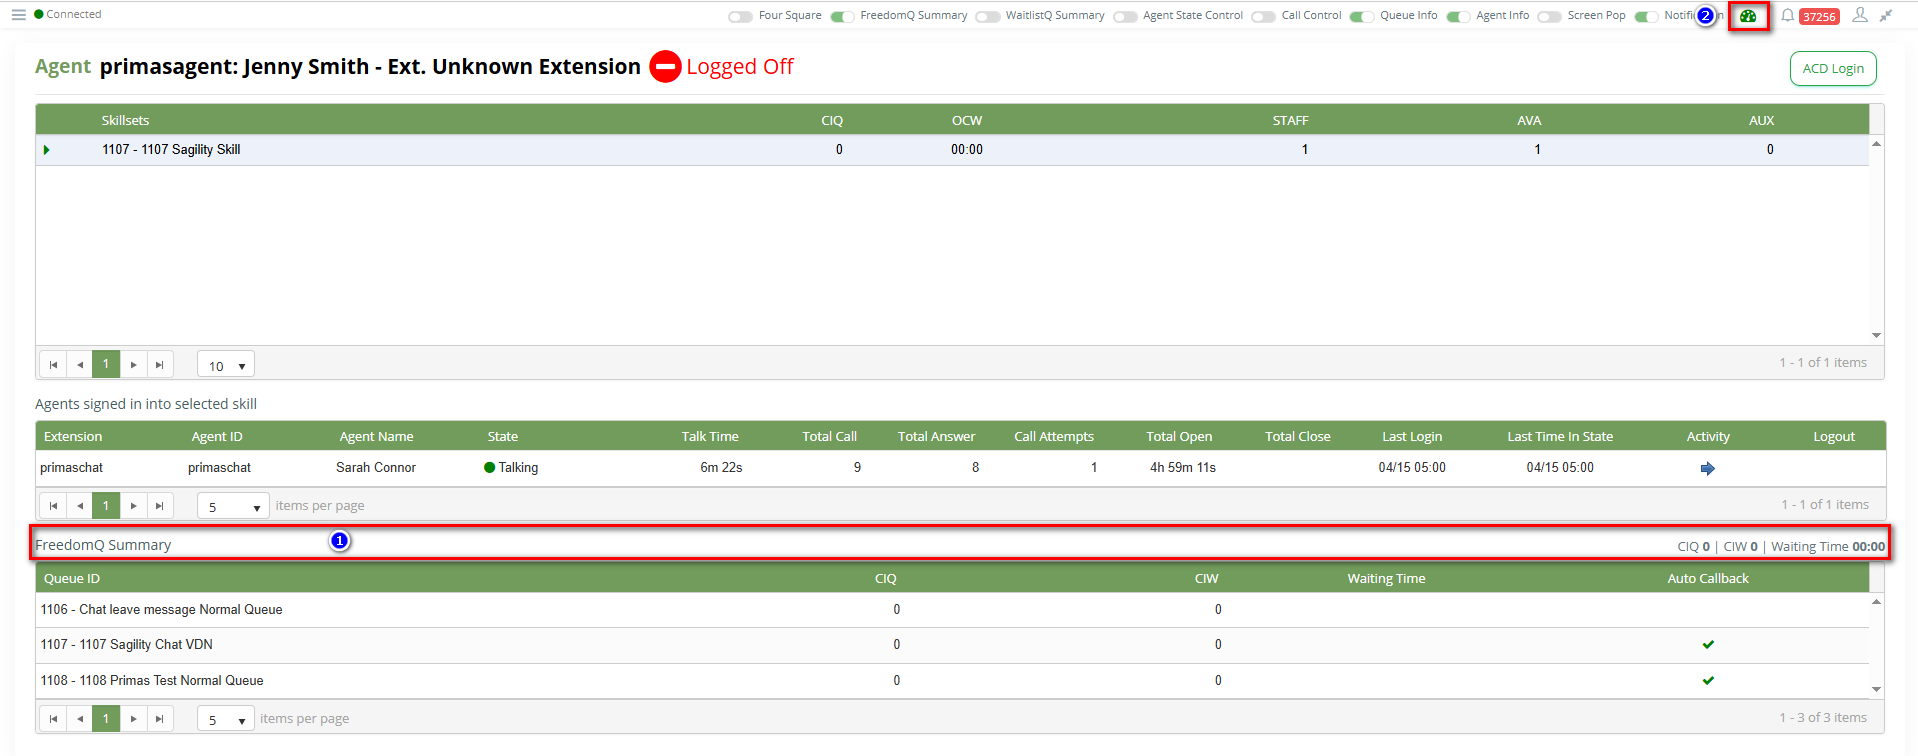The width and height of the screenshot is (1918, 756).
Task: Open the user profile icon
Action: pyautogui.click(x=1859, y=15)
